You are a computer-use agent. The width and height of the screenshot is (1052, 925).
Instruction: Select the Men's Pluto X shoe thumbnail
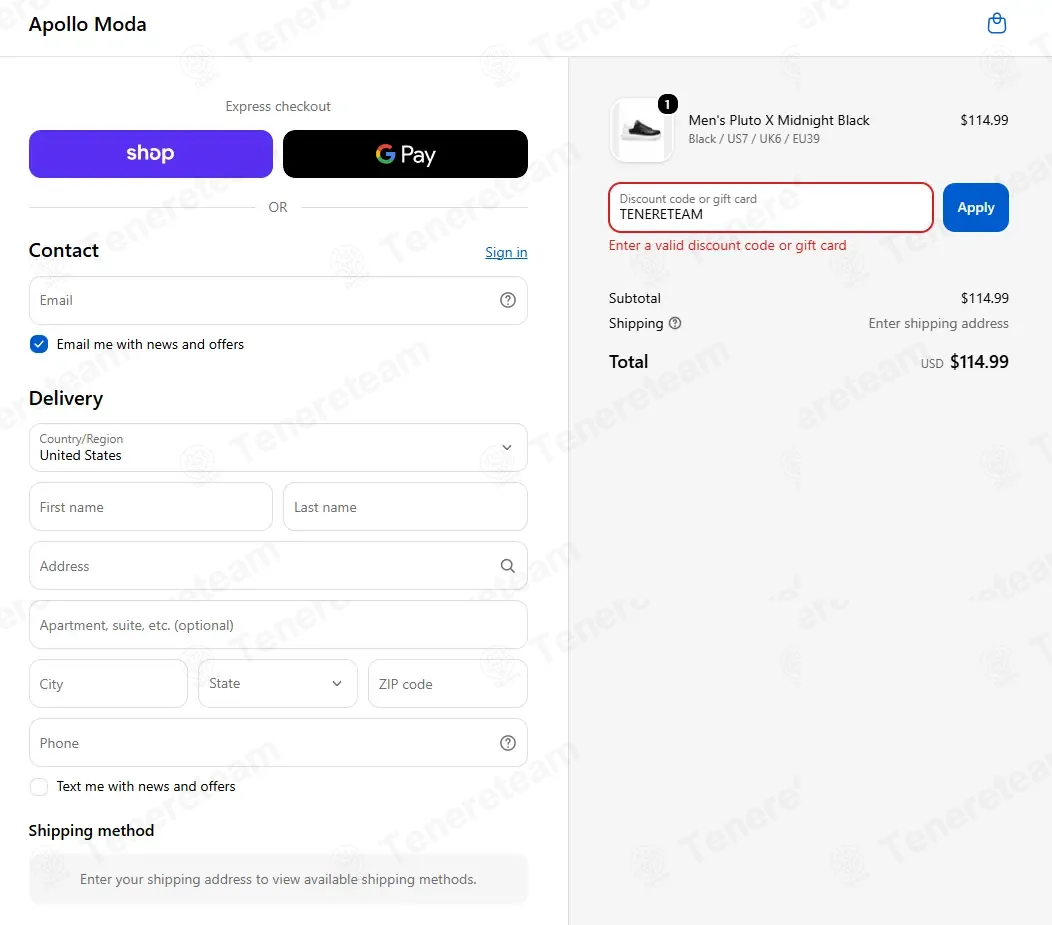click(641, 130)
